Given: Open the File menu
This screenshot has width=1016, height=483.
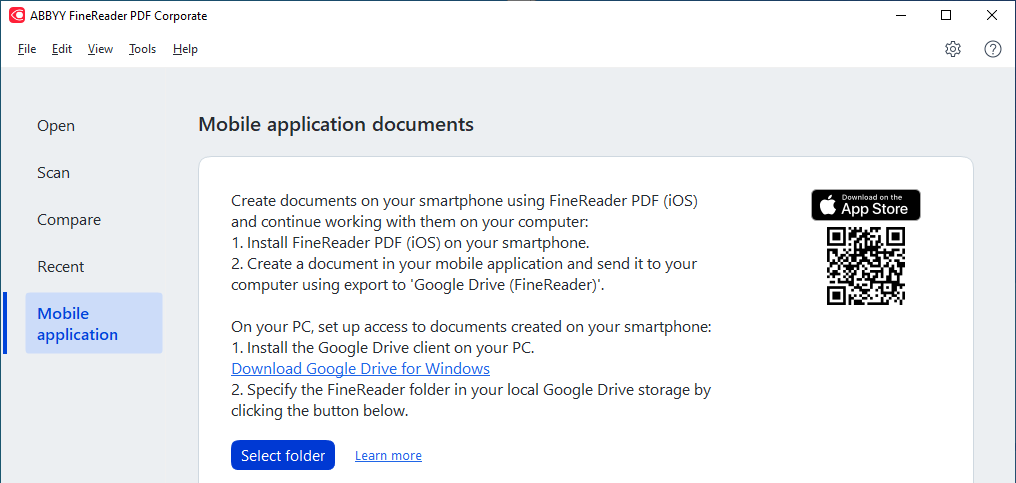Looking at the screenshot, I should pos(27,49).
